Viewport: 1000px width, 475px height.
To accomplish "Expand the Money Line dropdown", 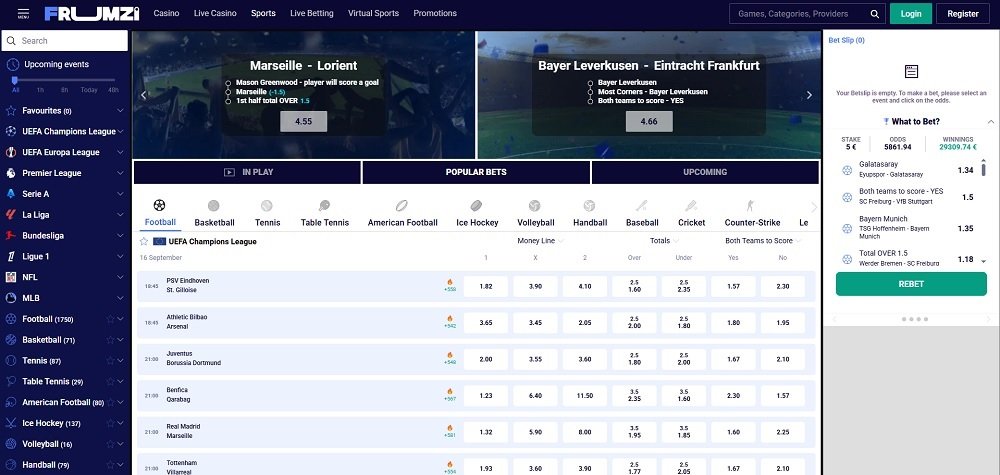I will (541, 241).
